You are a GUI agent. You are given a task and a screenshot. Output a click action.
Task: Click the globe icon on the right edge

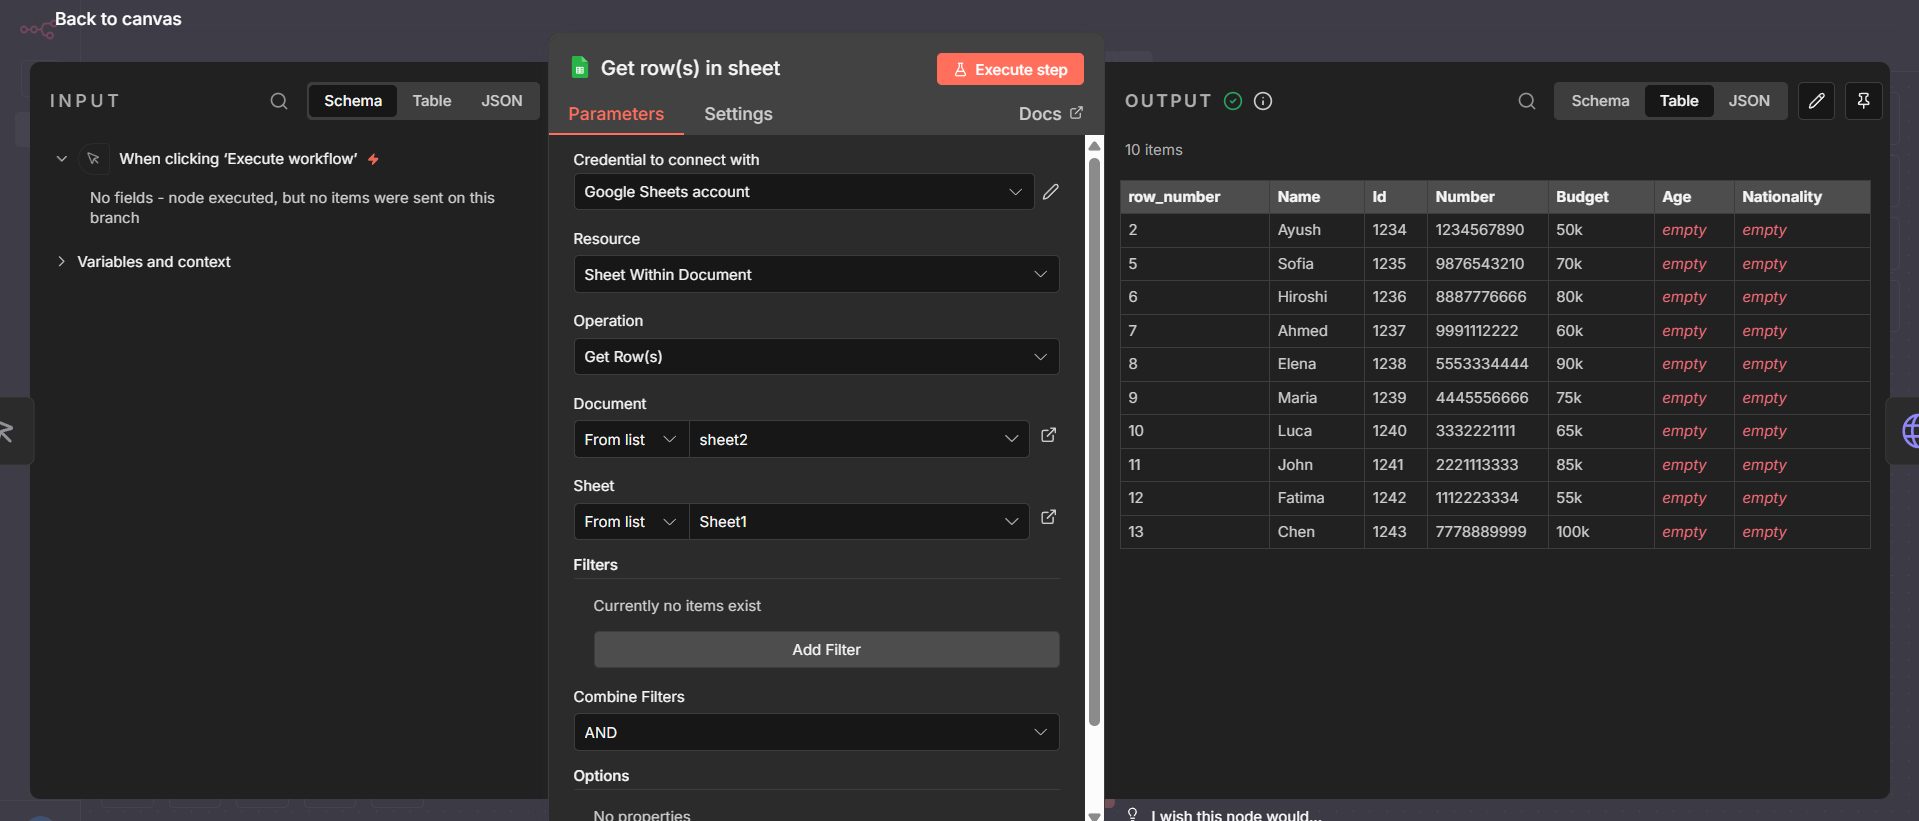point(1910,431)
